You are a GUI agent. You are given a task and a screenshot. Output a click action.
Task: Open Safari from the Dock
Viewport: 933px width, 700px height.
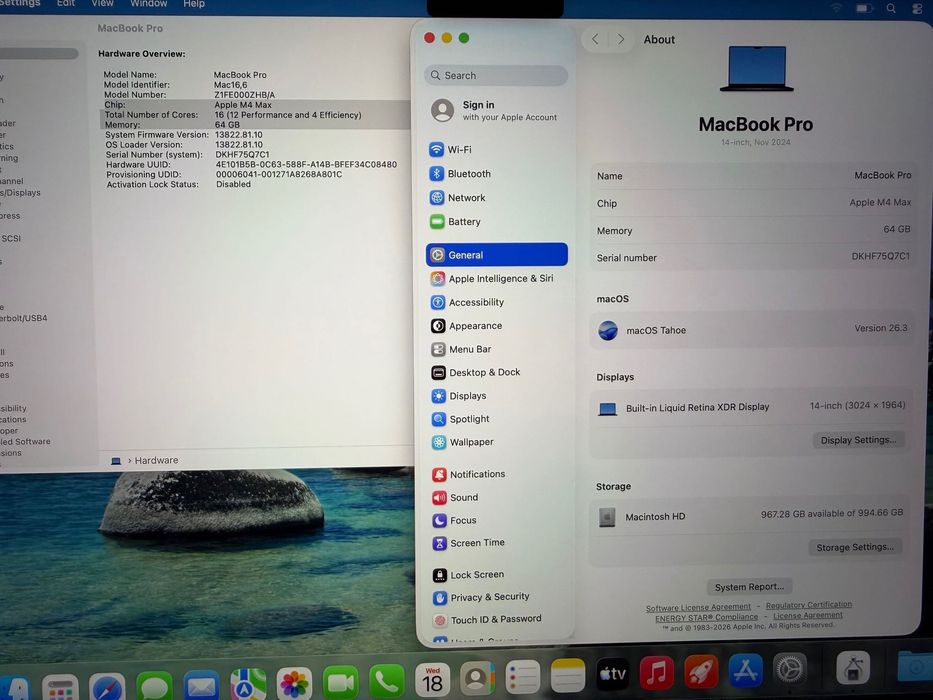[x=107, y=688]
